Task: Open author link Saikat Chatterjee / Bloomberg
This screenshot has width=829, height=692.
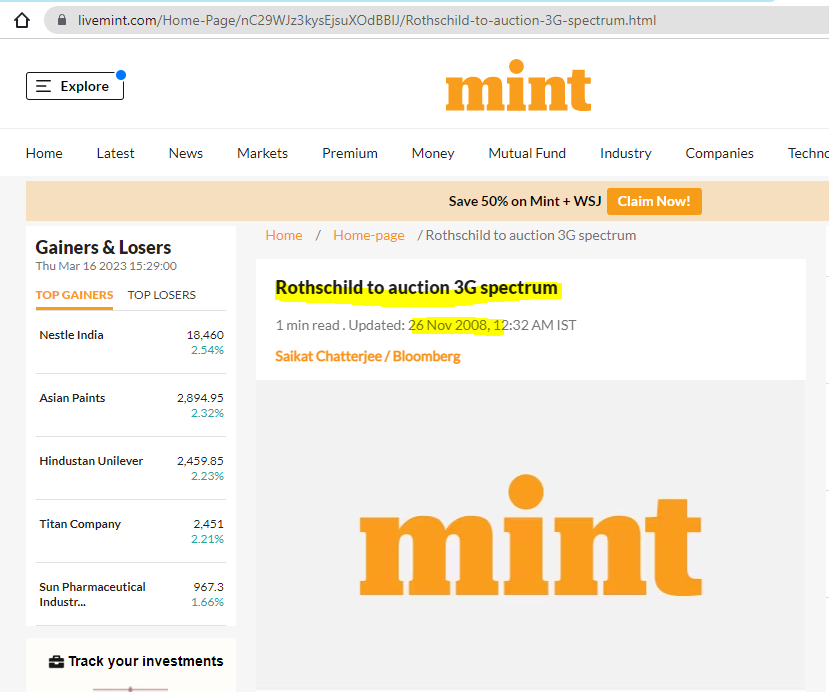Action: (368, 356)
